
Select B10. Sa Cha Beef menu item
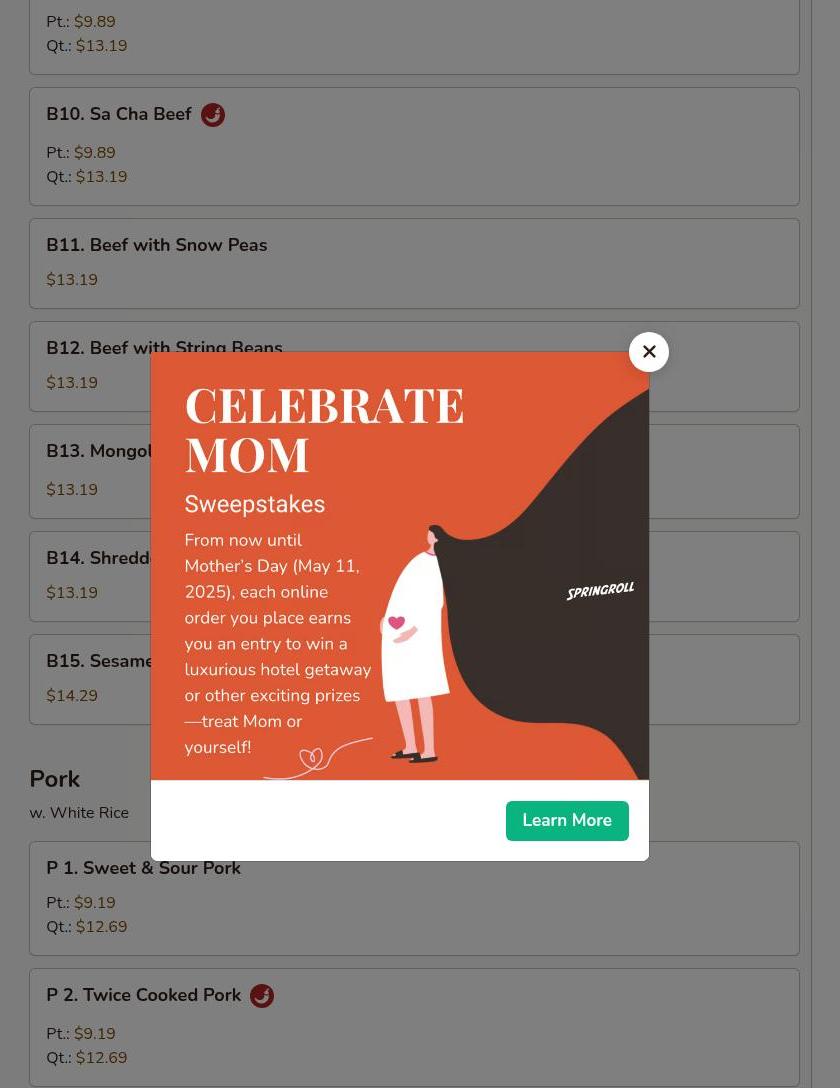click(414, 146)
